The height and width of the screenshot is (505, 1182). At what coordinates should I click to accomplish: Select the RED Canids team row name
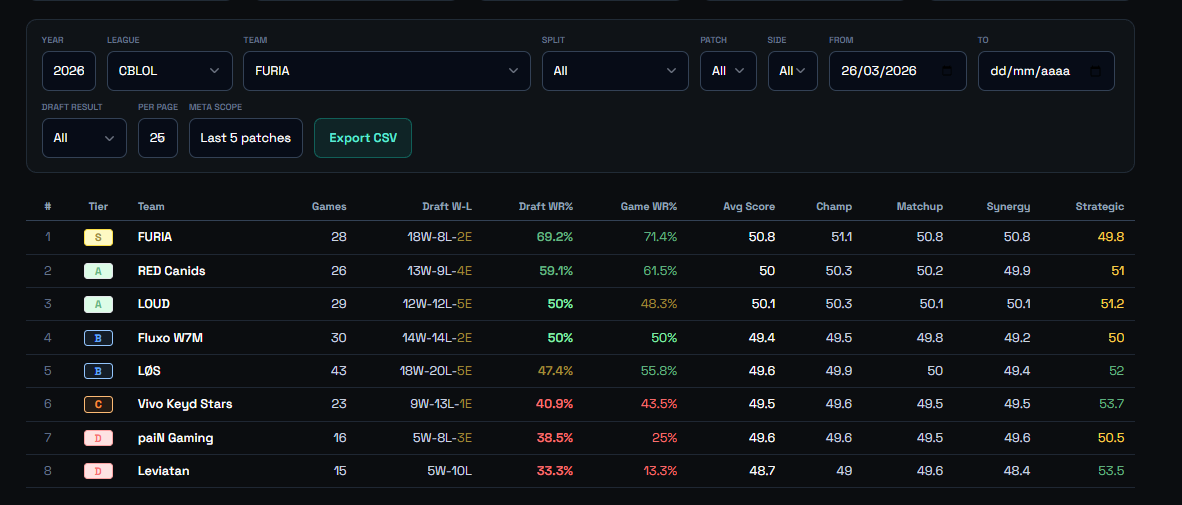pyautogui.click(x=171, y=271)
